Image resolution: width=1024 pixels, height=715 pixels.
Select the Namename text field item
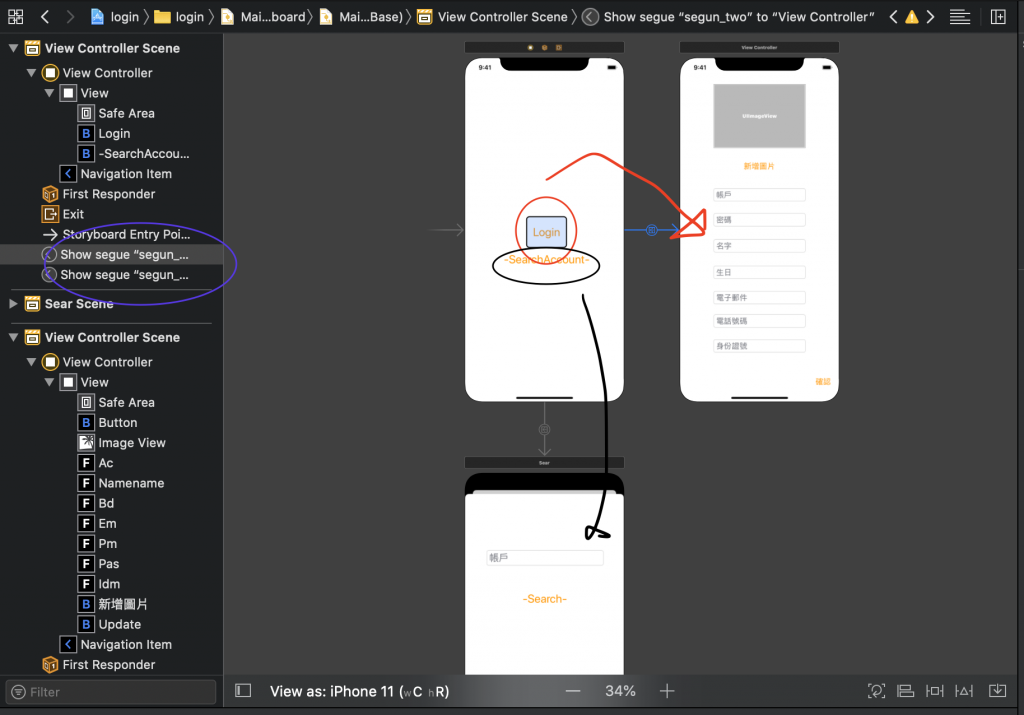point(121,483)
